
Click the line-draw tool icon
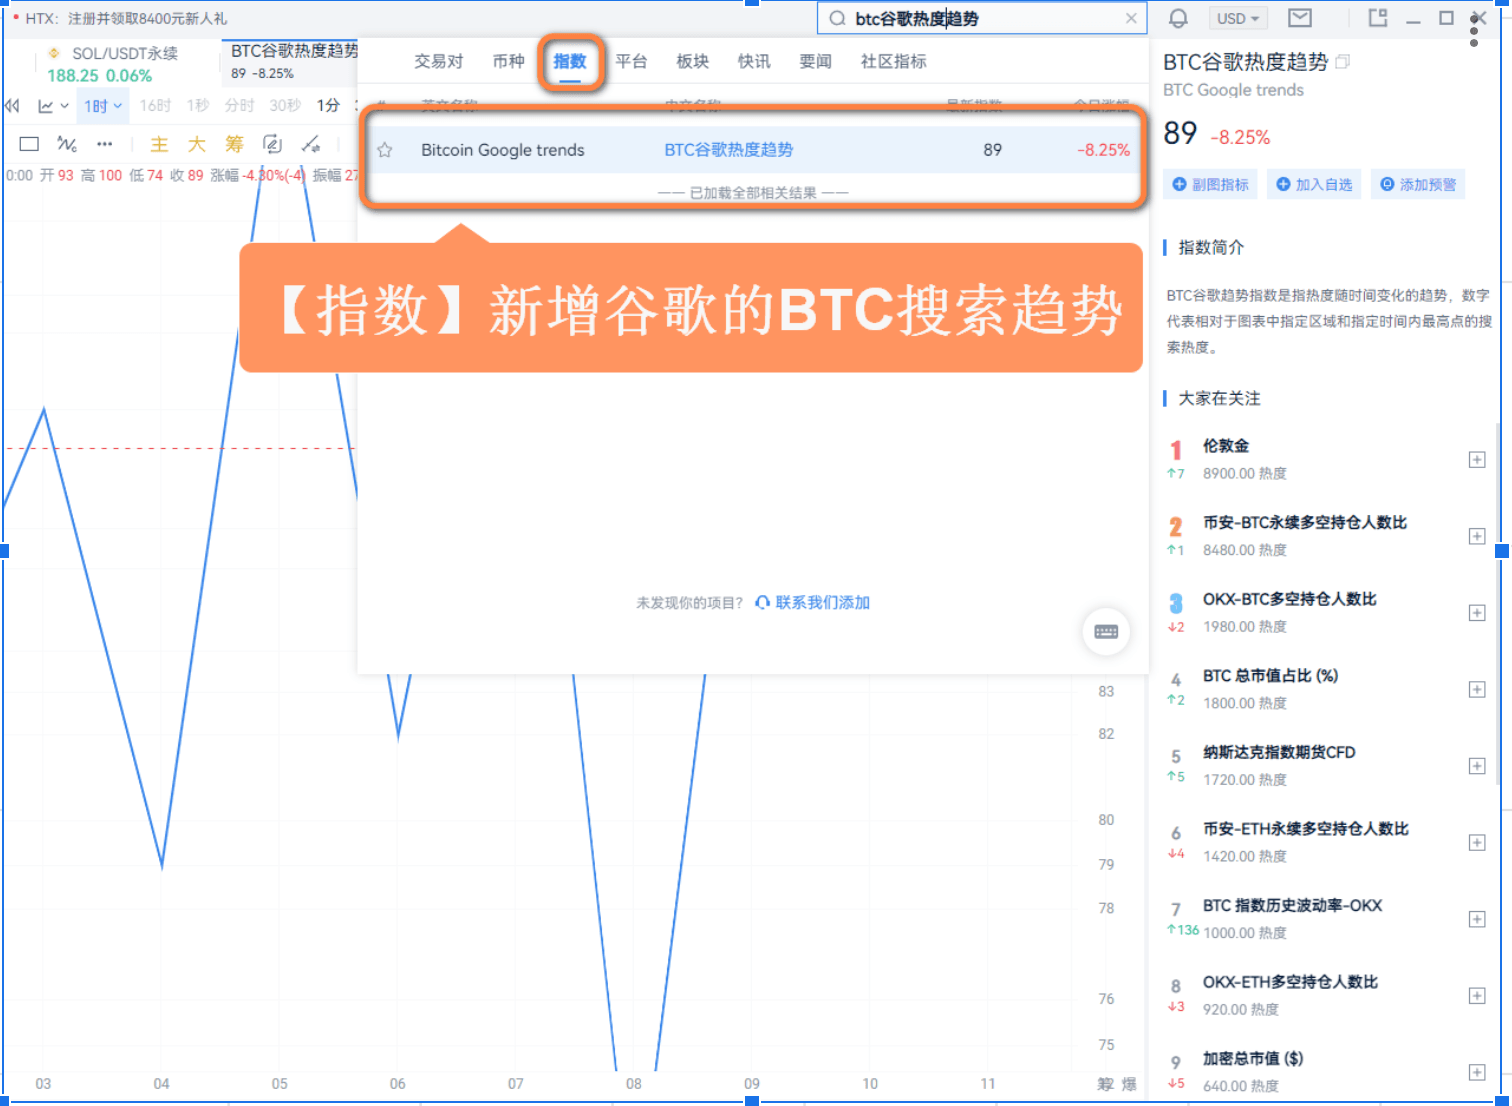pyautogui.click(x=311, y=144)
